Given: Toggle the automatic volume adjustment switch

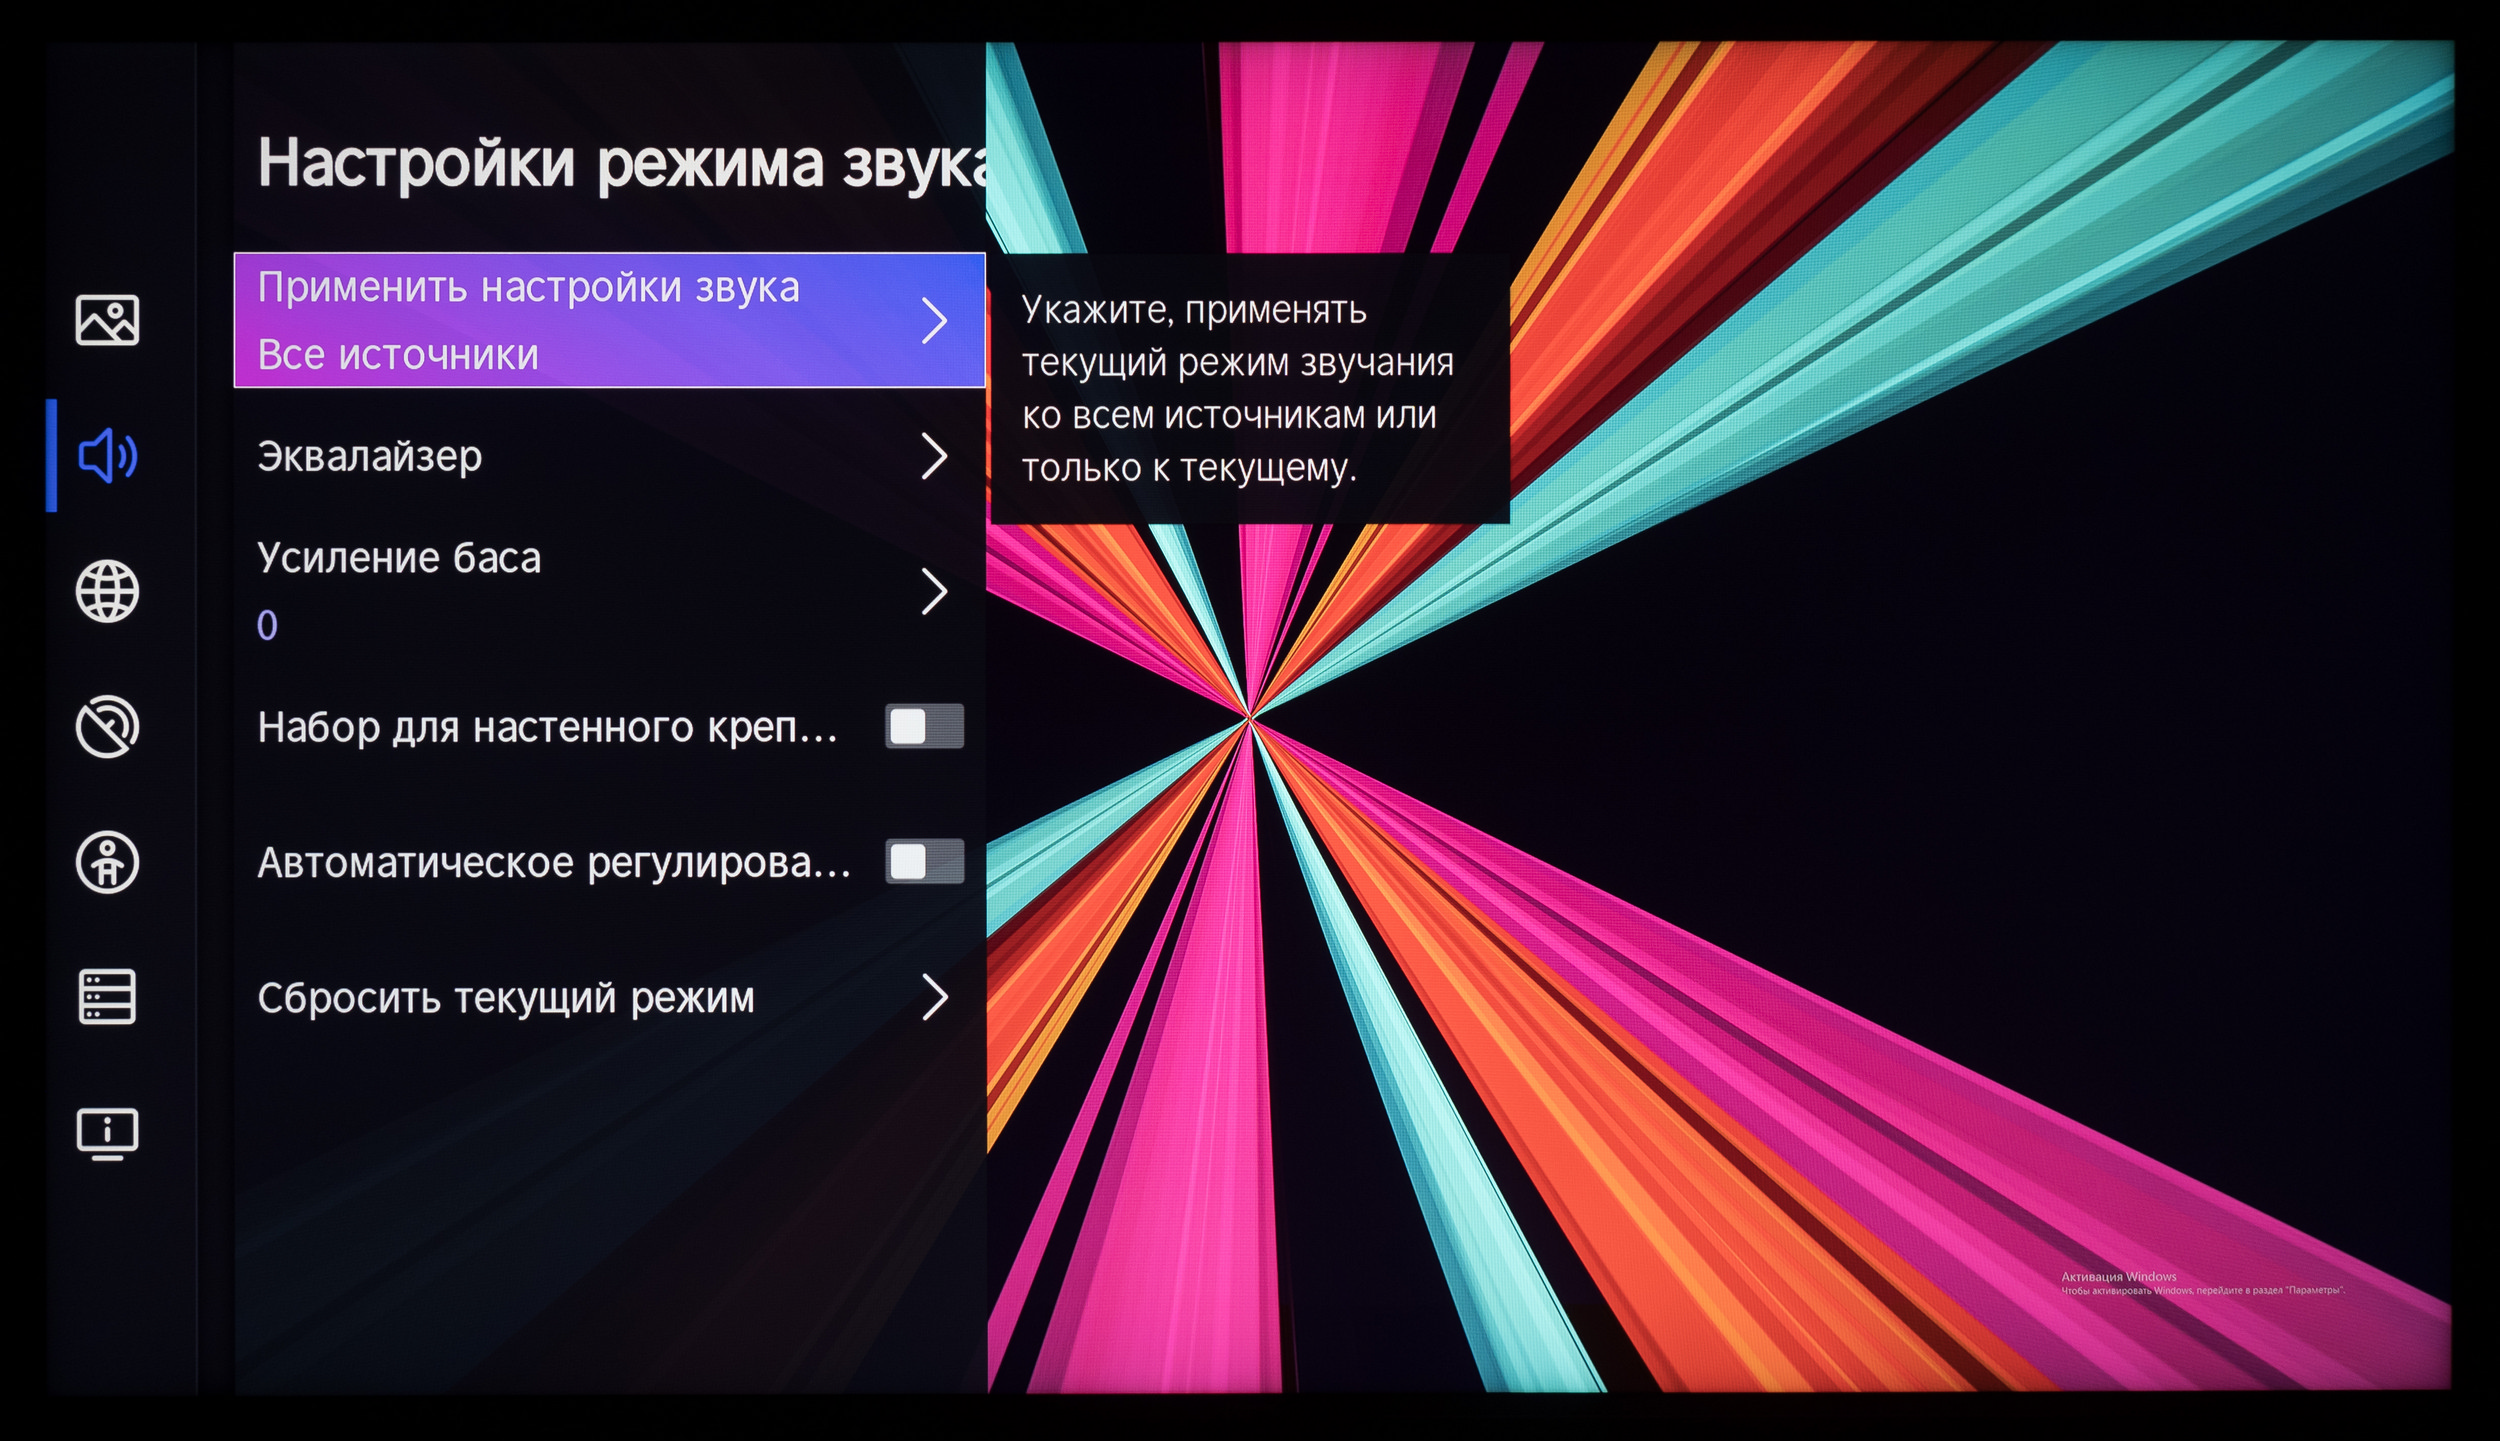Looking at the screenshot, I should (924, 861).
